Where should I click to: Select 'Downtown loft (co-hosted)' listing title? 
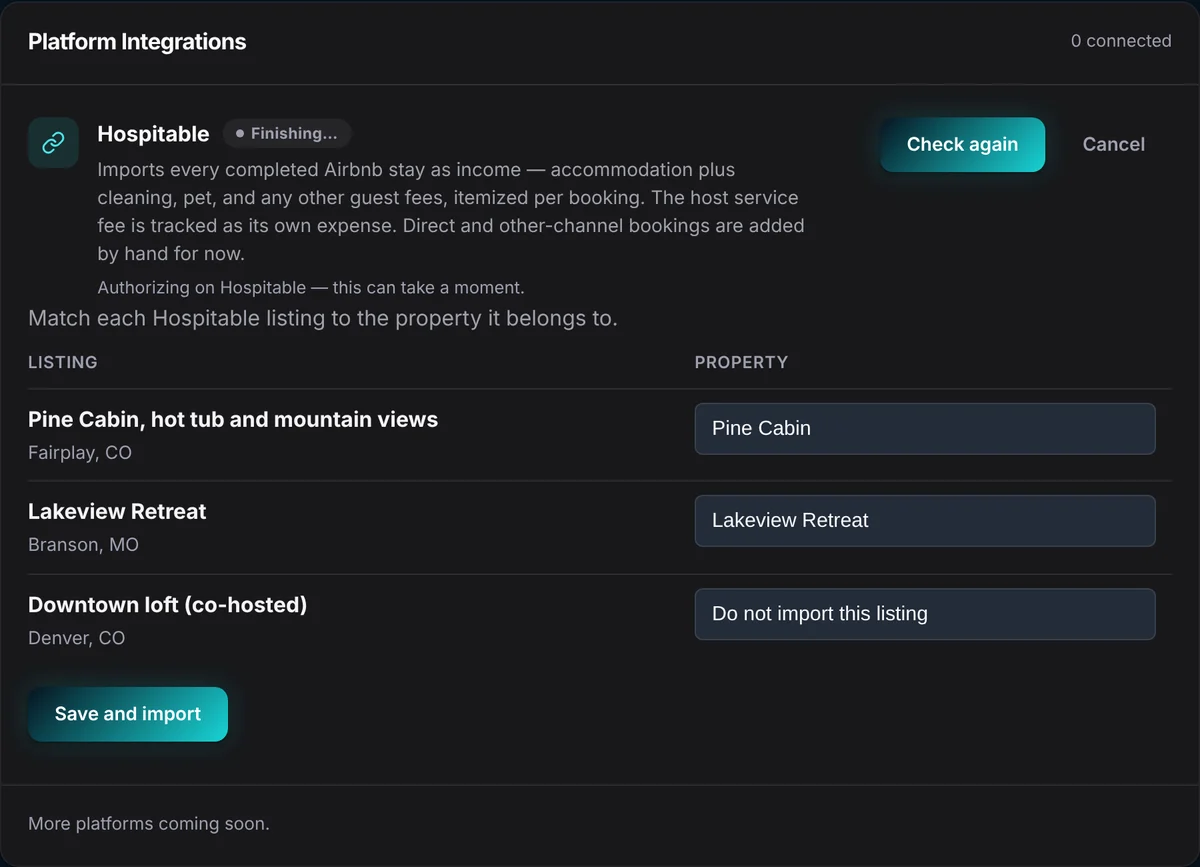pos(168,605)
